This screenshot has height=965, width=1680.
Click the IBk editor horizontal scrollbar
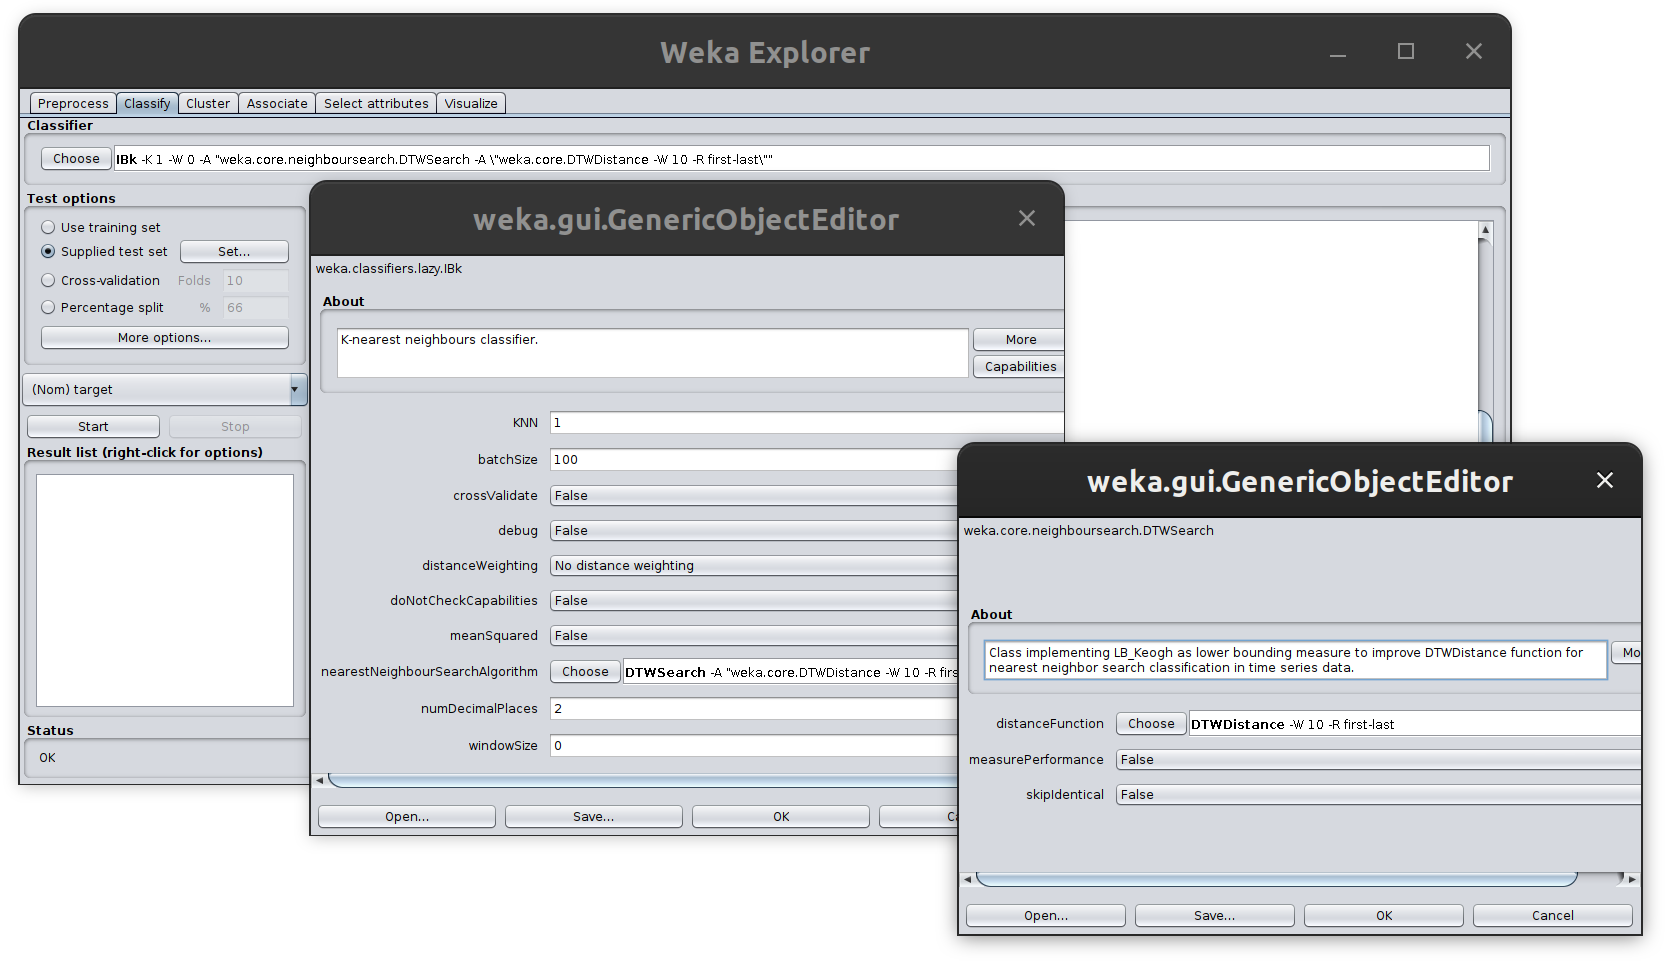click(x=642, y=780)
